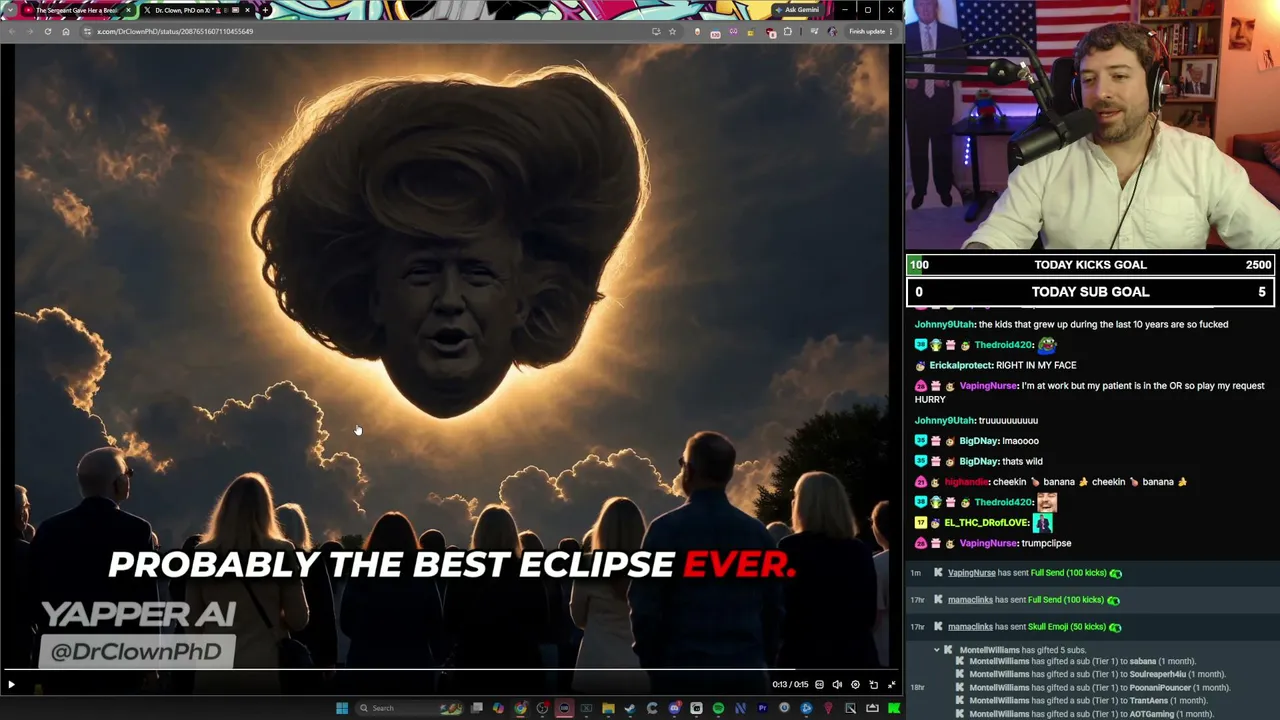The height and width of the screenshot is (720, 1280).
Task: Go to the browser home page
Action: tap(66, 32)
